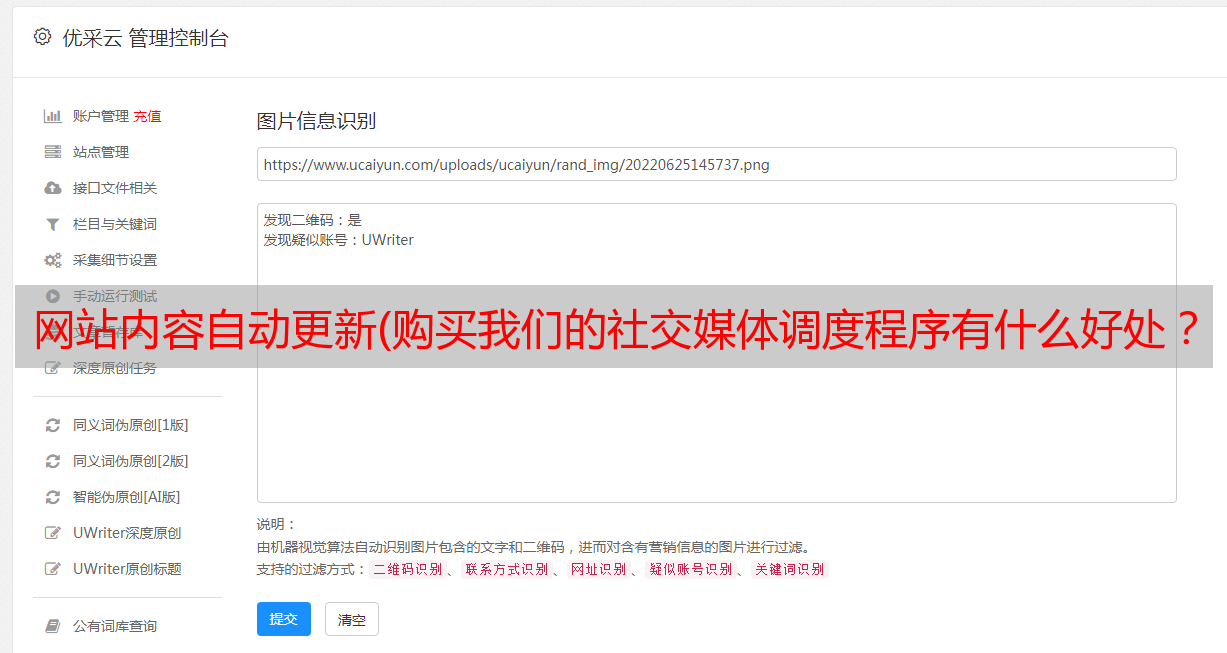Click the filter icon for 栏目与关键词
The image size is (1227, 653).
point(53,224)
